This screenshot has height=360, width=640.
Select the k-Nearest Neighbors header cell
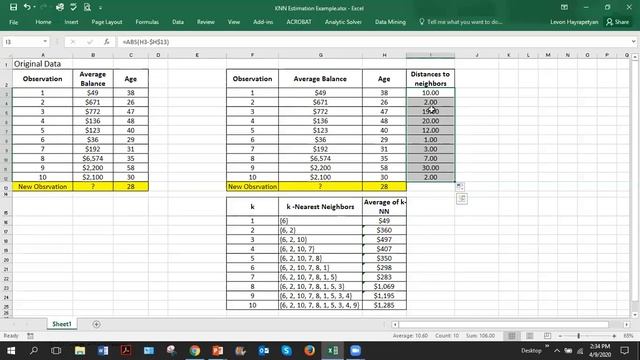(320, 207)
